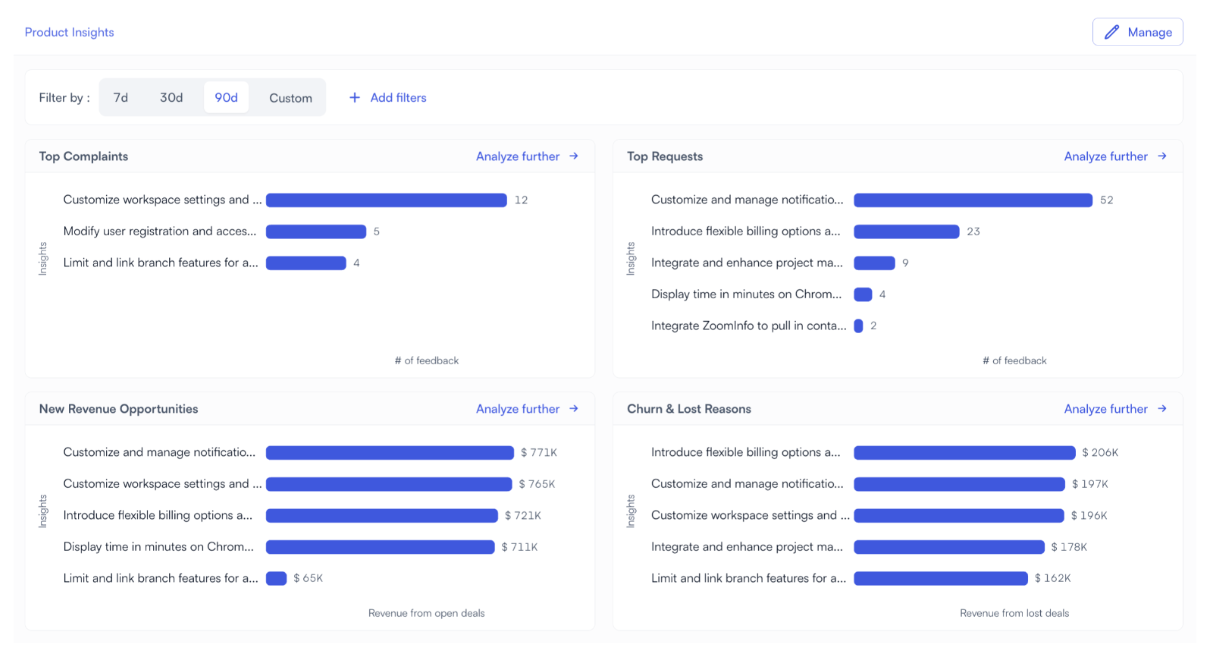Click the churn bar showing $196K
This screenshot has width=1226, height=652.
959,516
